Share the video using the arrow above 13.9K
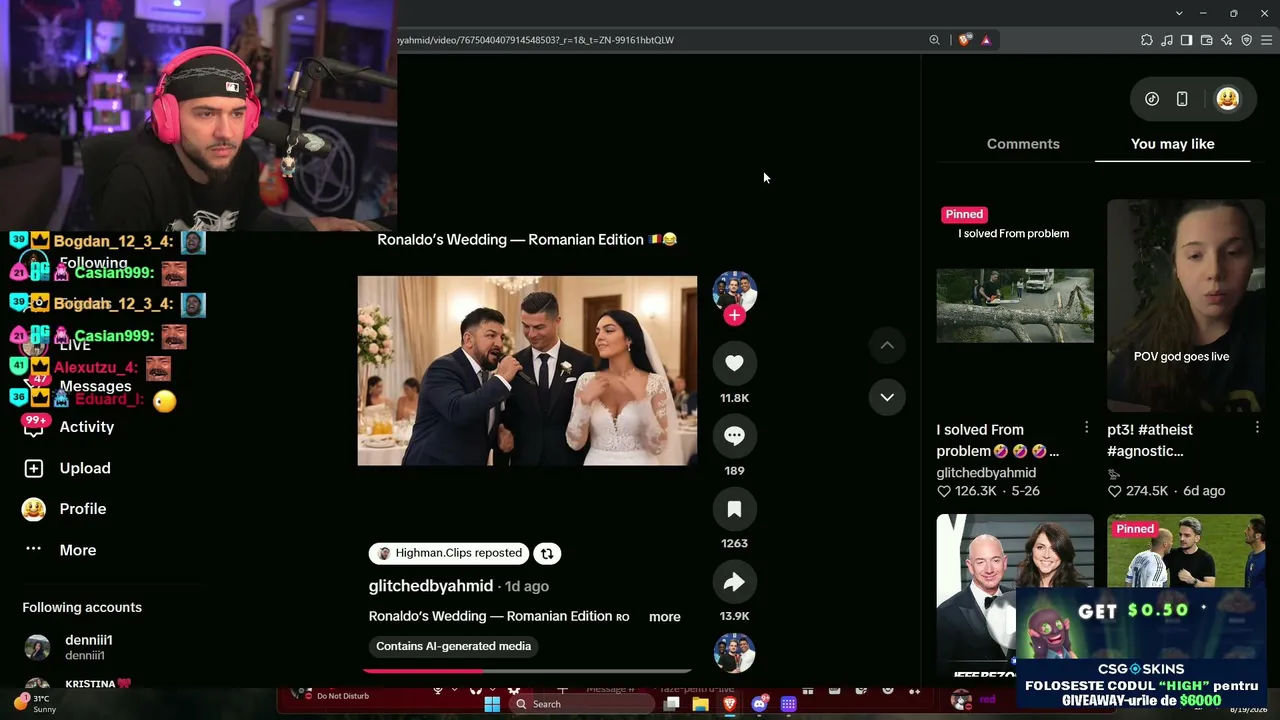Viewport: 1280px width, 720px height. (734, 582)
